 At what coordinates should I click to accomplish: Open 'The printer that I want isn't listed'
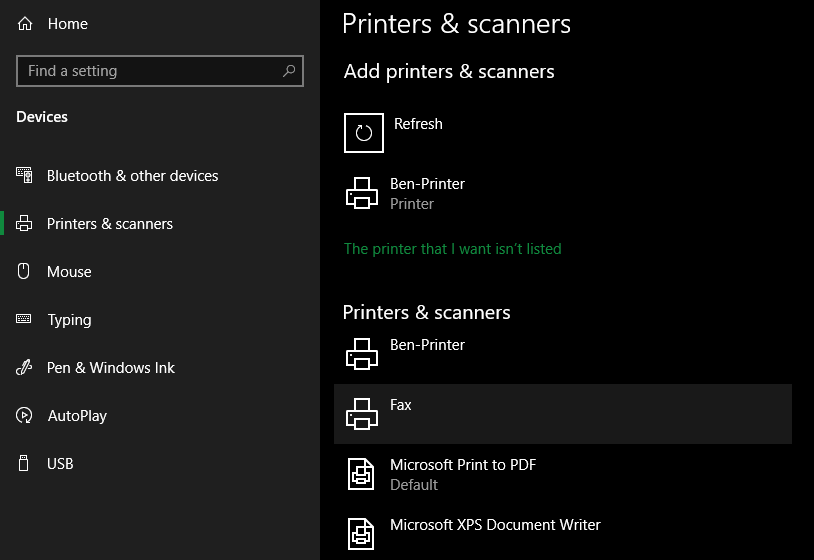[x=452, y=249]
